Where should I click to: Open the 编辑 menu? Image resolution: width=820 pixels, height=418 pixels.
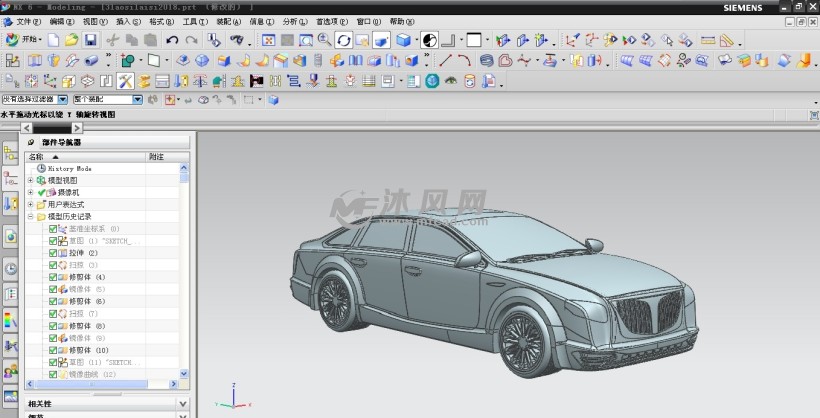(x=62, y=21)
